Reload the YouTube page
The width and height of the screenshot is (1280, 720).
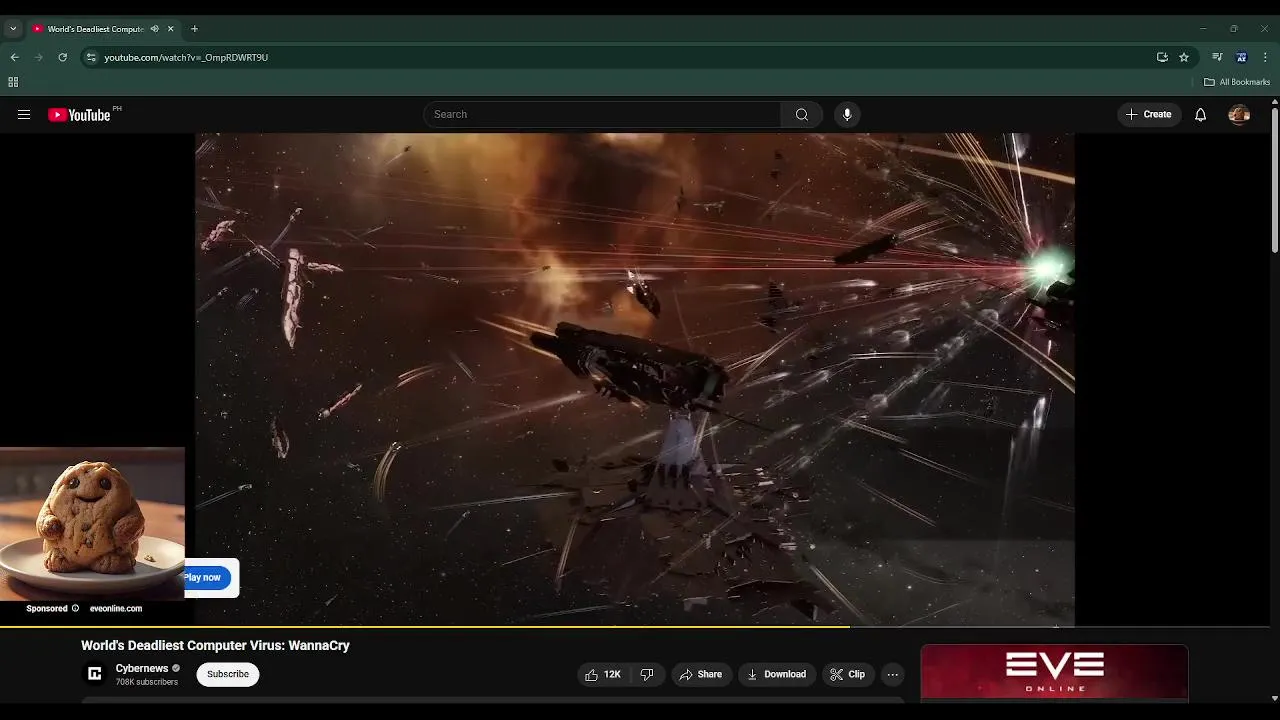point(62,57)
